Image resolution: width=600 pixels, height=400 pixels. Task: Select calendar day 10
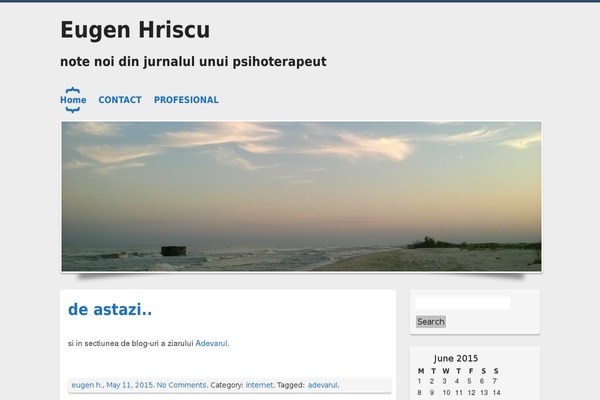[446, 393]
